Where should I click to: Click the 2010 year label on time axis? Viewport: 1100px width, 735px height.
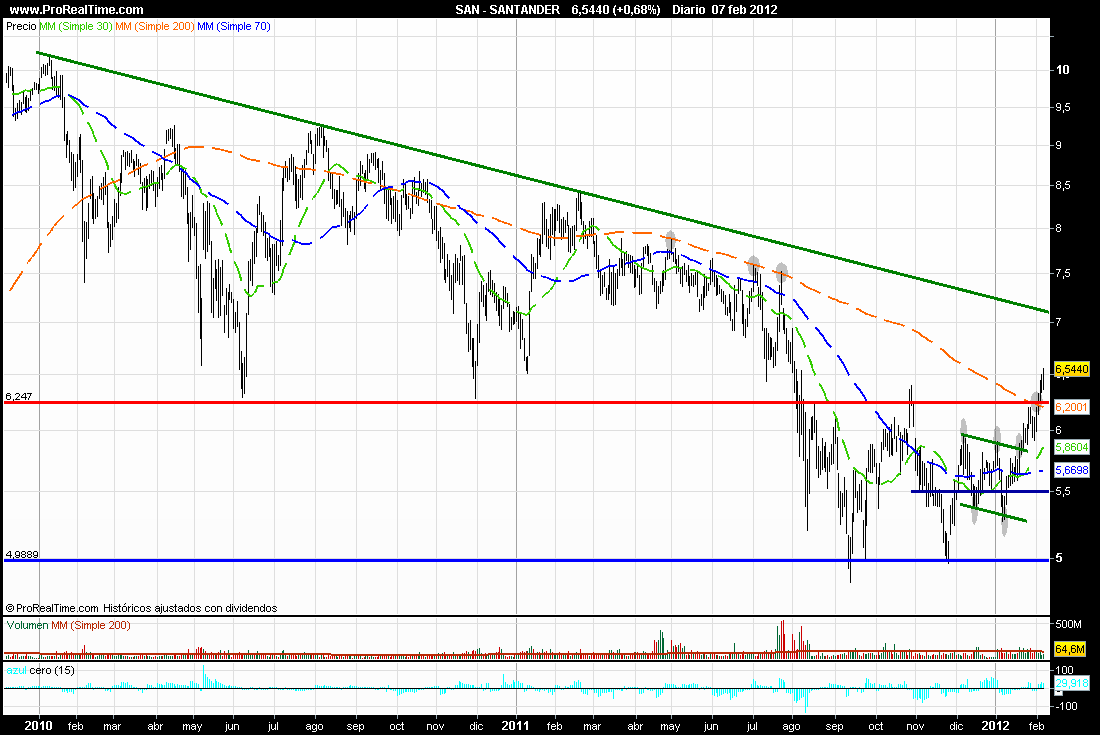[39, 726]
